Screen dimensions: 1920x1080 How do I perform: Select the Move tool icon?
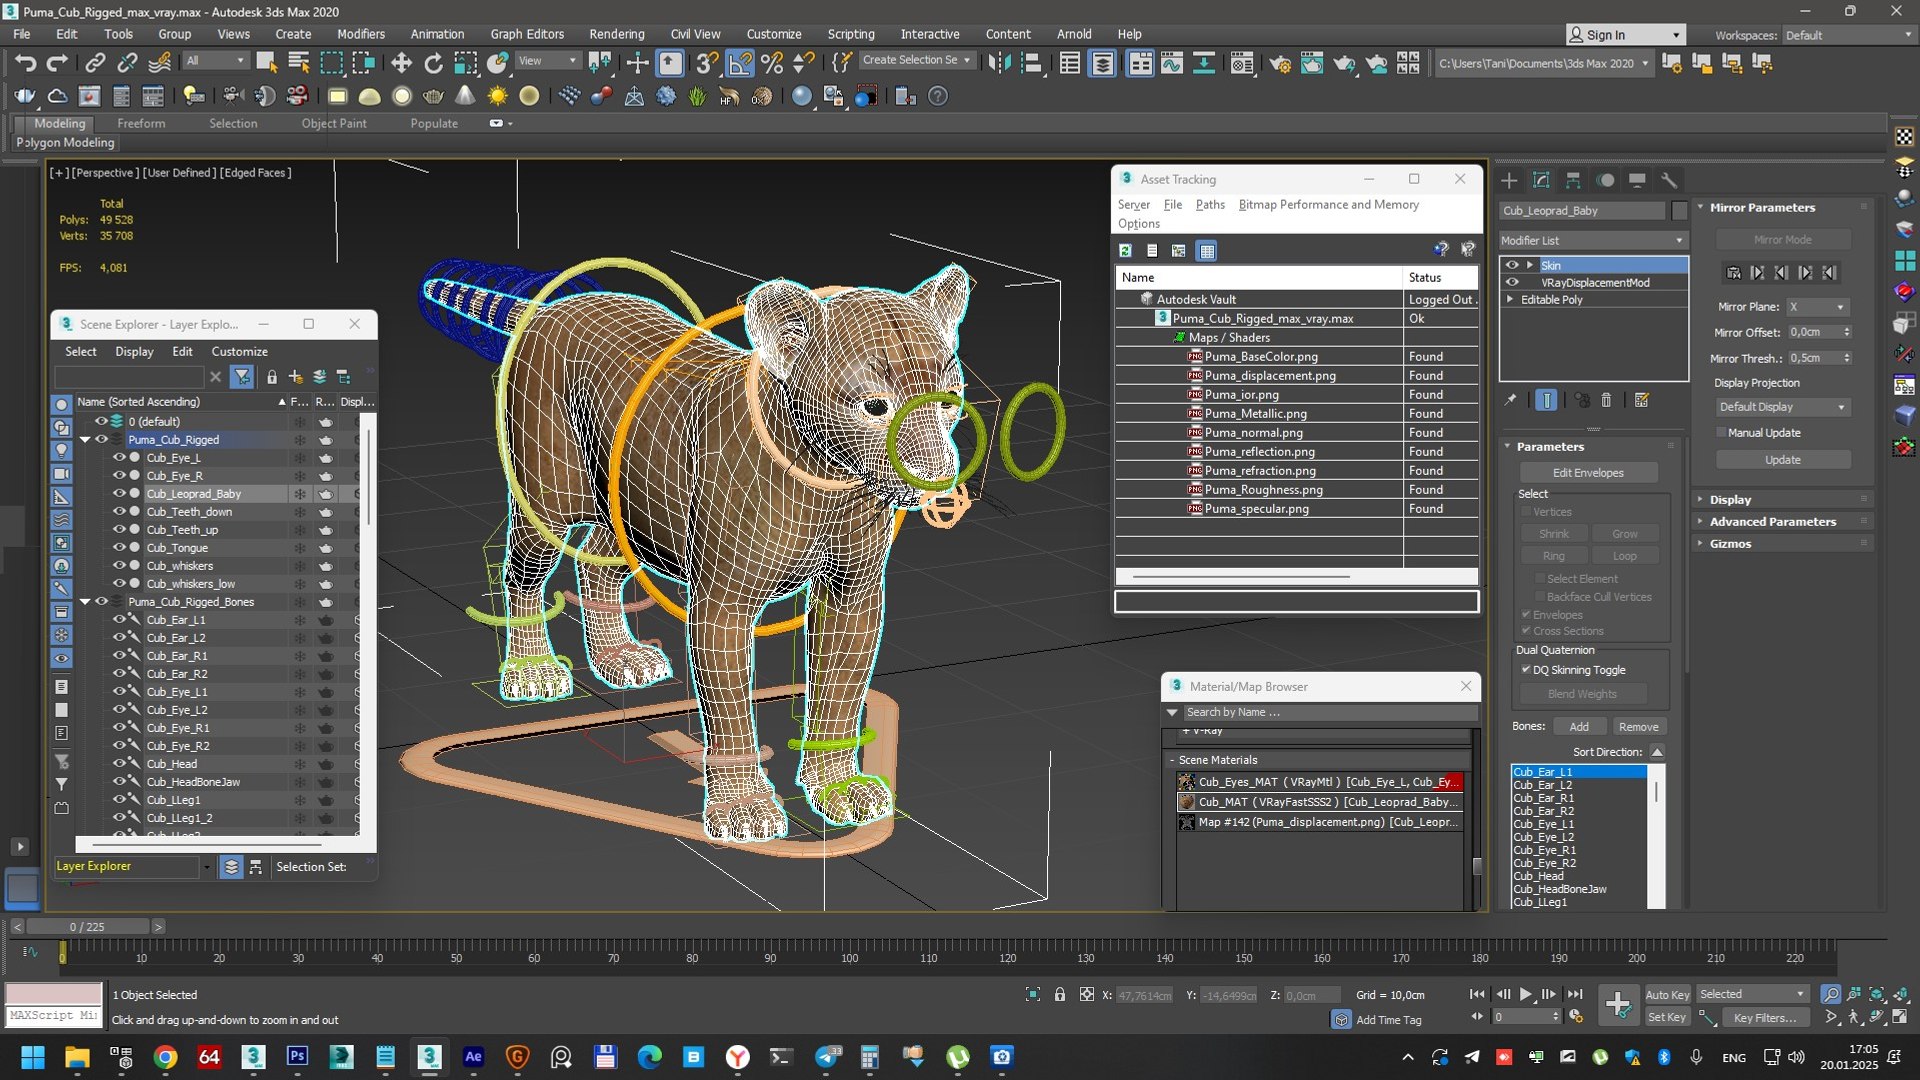coord(401,63)
